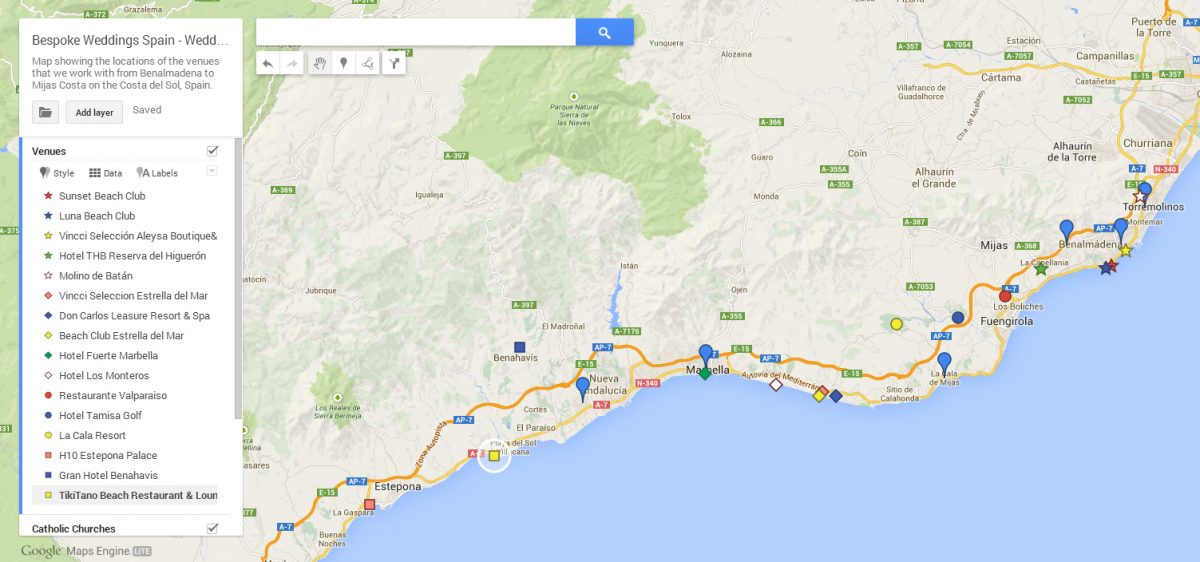
Task: Select the hand pan tool
Action: tap(320, 64)
